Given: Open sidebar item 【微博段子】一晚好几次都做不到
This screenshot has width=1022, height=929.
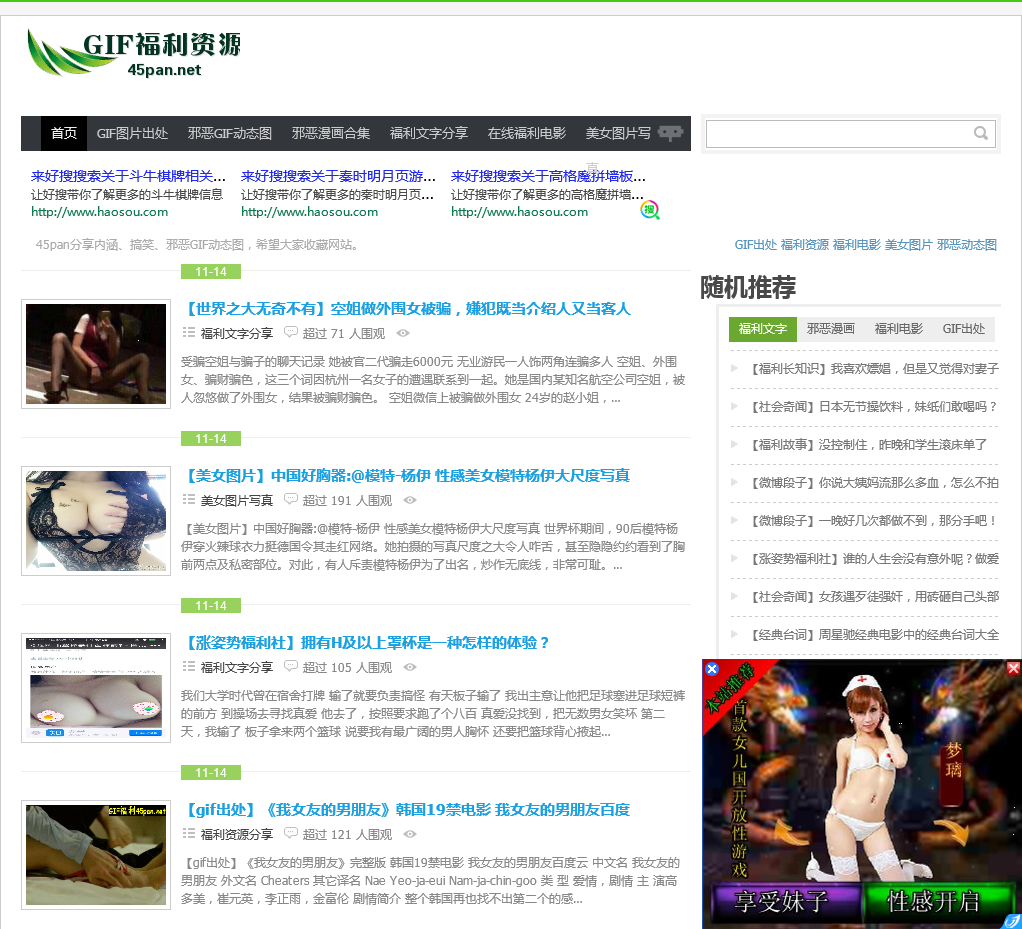Looking at the screenshot, I should [x=871, y=520].
